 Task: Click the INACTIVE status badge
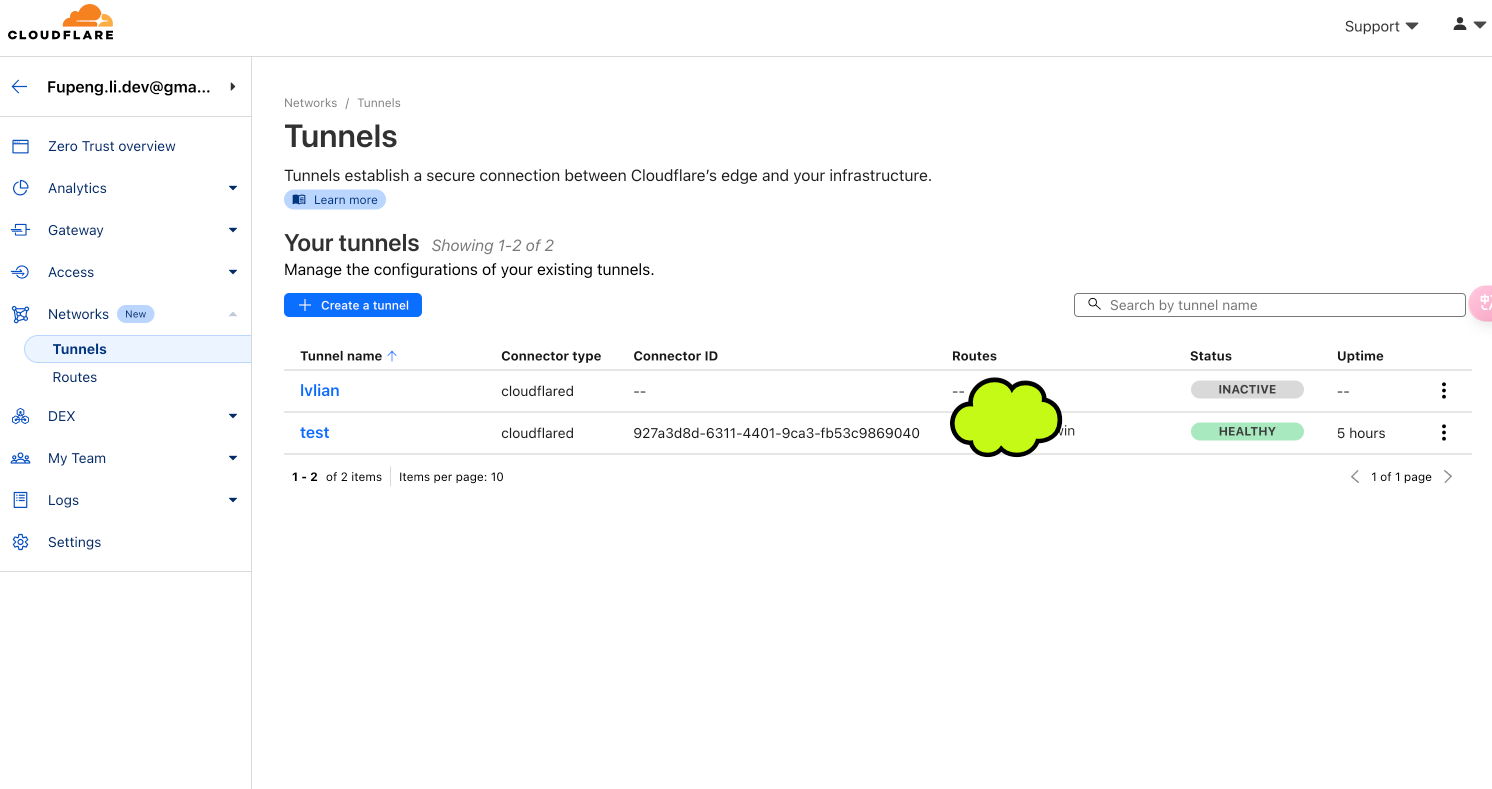click(x=1247, y=390)
